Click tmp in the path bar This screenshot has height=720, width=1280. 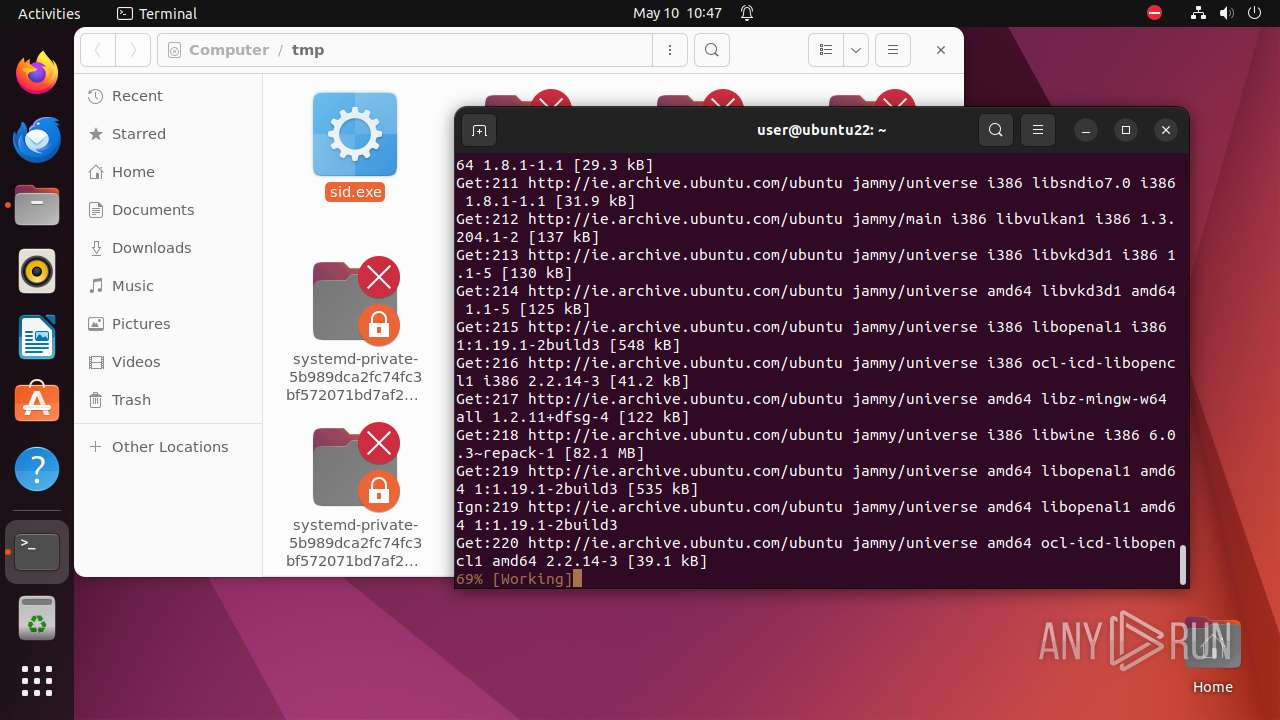click(308, 50)
